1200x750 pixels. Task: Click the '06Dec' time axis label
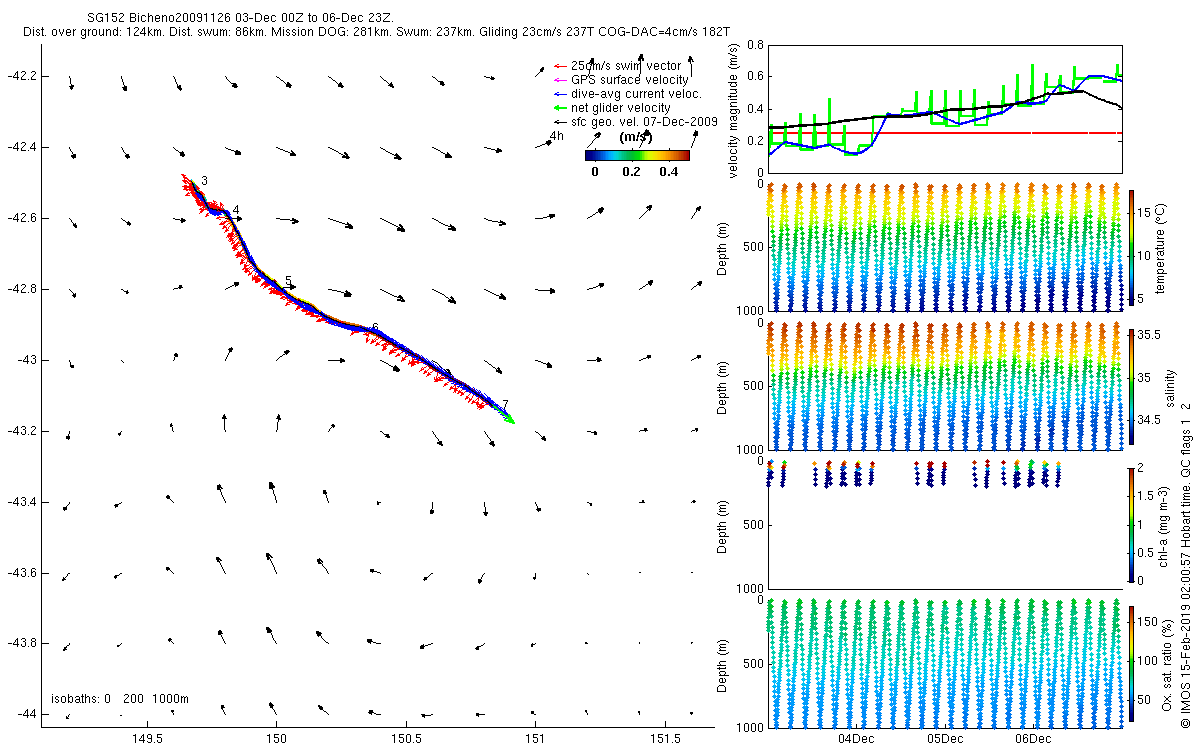click(1032, 739)
